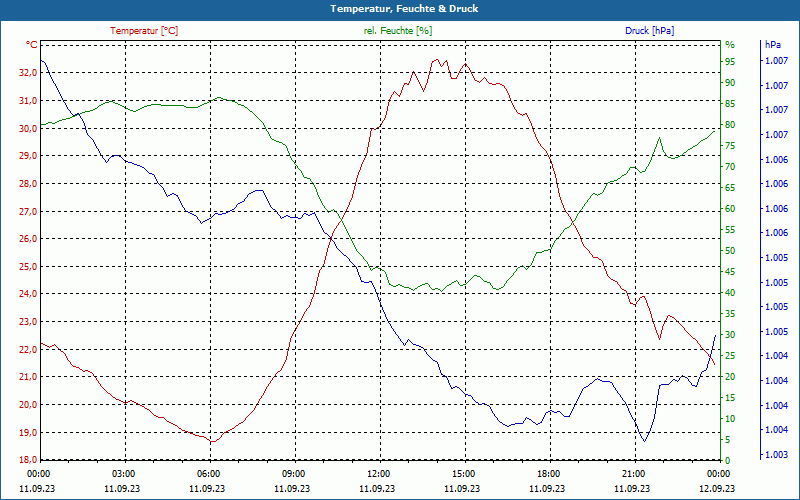Click the 19,0 temperature axis value
The width and height of the screenshot is (800, 500).
28,433
